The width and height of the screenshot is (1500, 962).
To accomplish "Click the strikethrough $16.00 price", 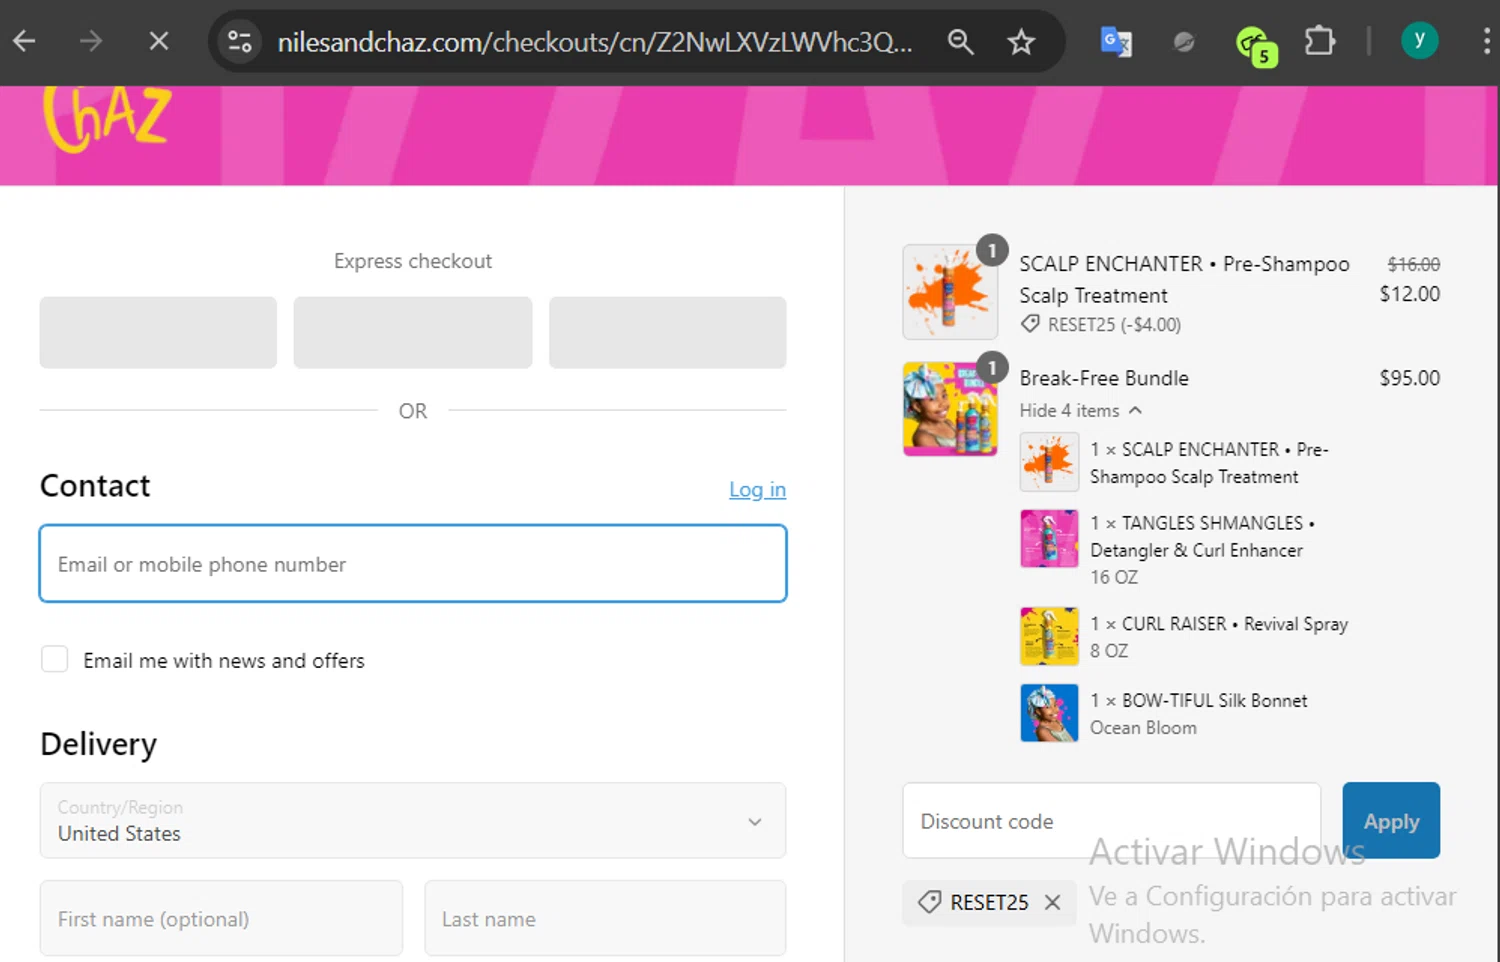I will [x=1413, y=264].
